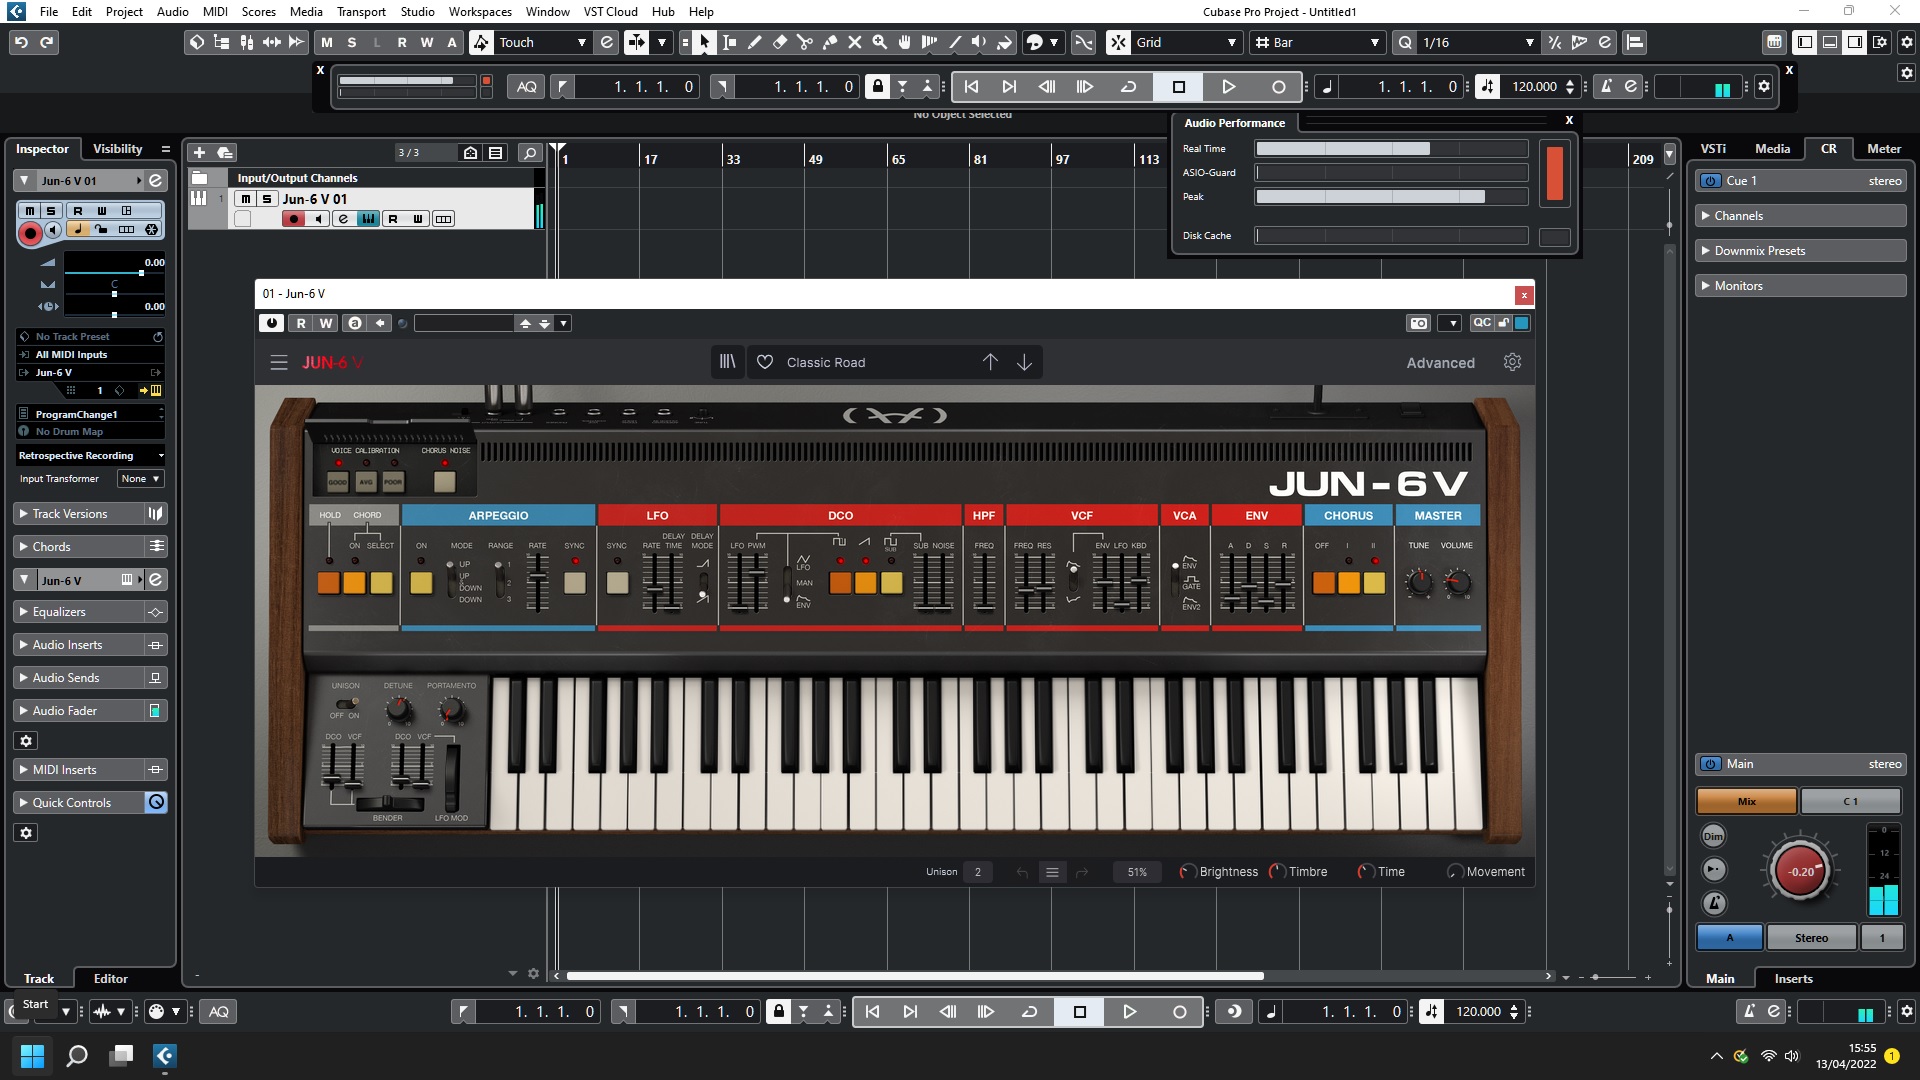Switch to the Visibility tab
The width and height of the screenshot is (1920, 1080).
click(118, 149)
